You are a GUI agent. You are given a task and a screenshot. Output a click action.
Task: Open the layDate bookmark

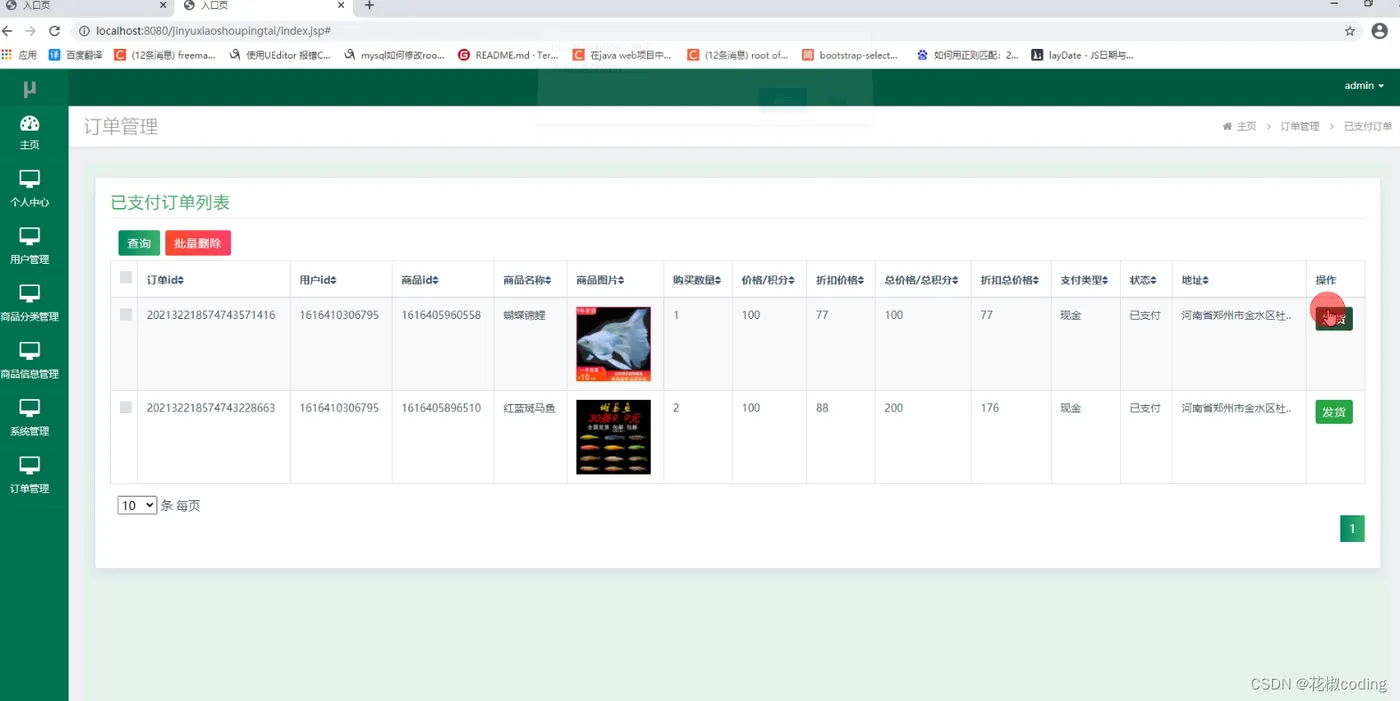[x=1083, y=55]
